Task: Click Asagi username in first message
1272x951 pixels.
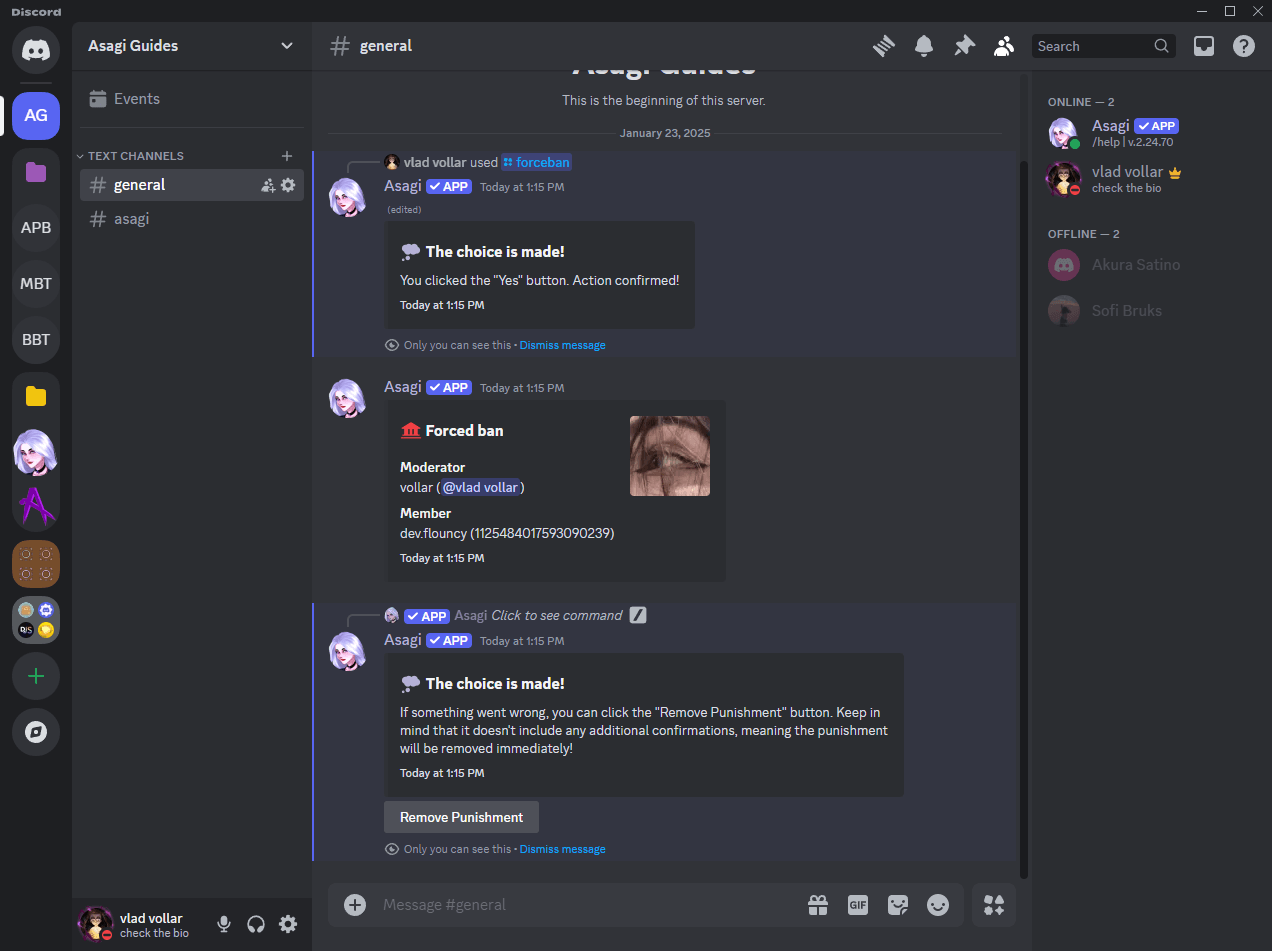Action: (403, 186)
